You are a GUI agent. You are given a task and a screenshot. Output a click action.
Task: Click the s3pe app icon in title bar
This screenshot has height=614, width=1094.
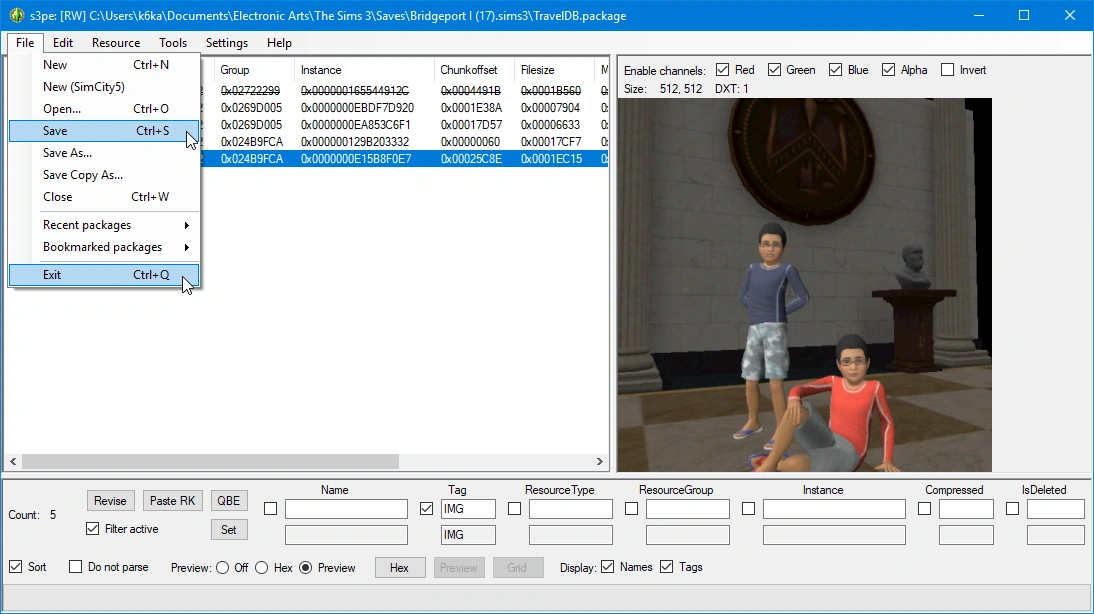(17, 15)
